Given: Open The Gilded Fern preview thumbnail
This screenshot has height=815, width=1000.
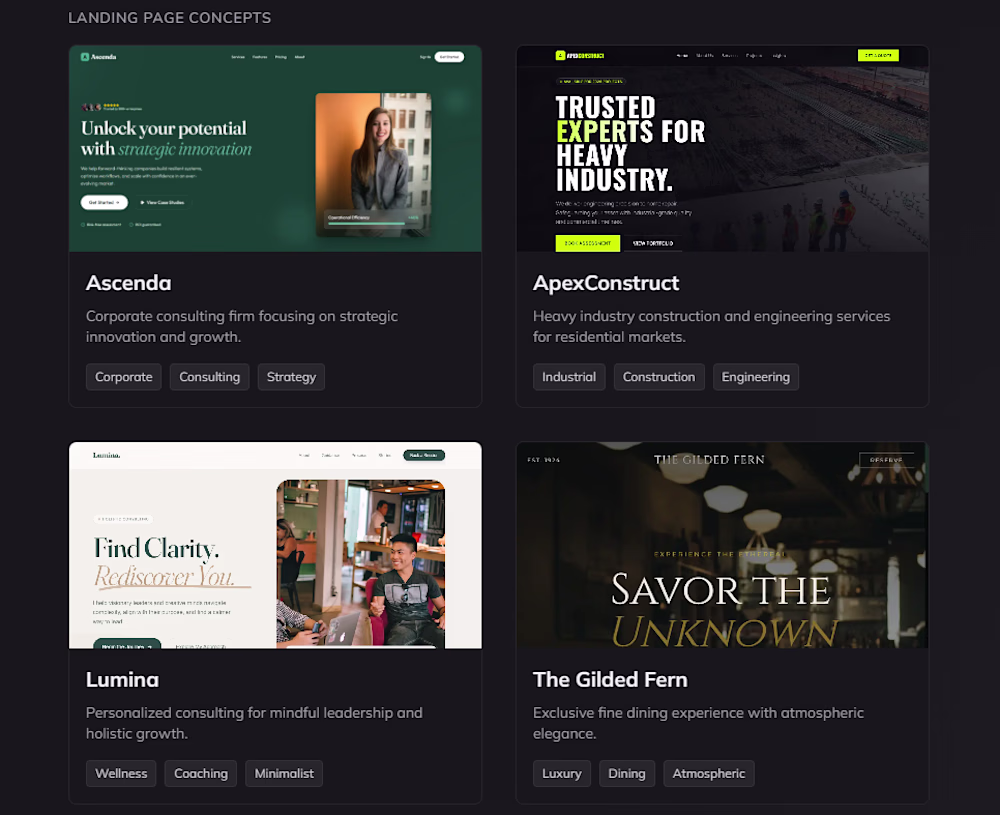Looking at the screenshot, I should pyautogui.click(x=722, y=545).
